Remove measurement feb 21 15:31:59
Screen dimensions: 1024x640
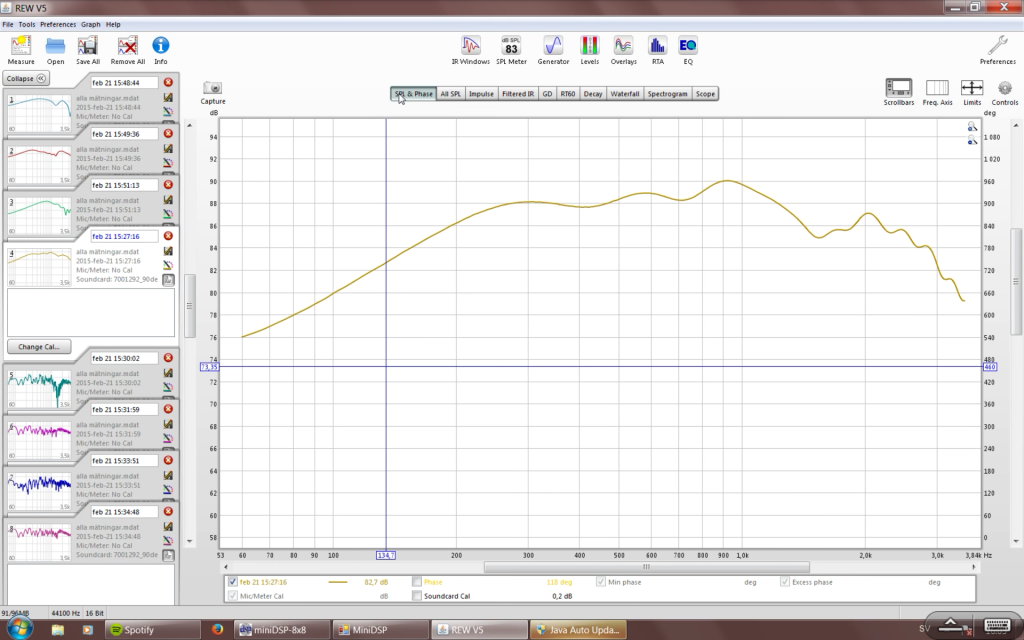[x=168, y=409]
